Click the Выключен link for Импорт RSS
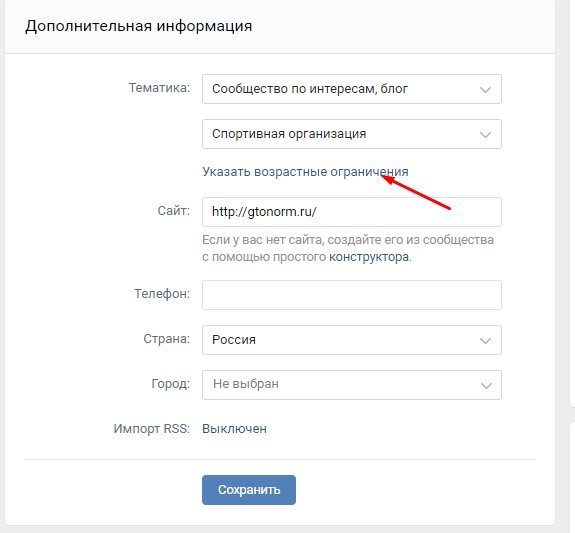The width and height of the screenshot is (575, 533). coord(234,429)
